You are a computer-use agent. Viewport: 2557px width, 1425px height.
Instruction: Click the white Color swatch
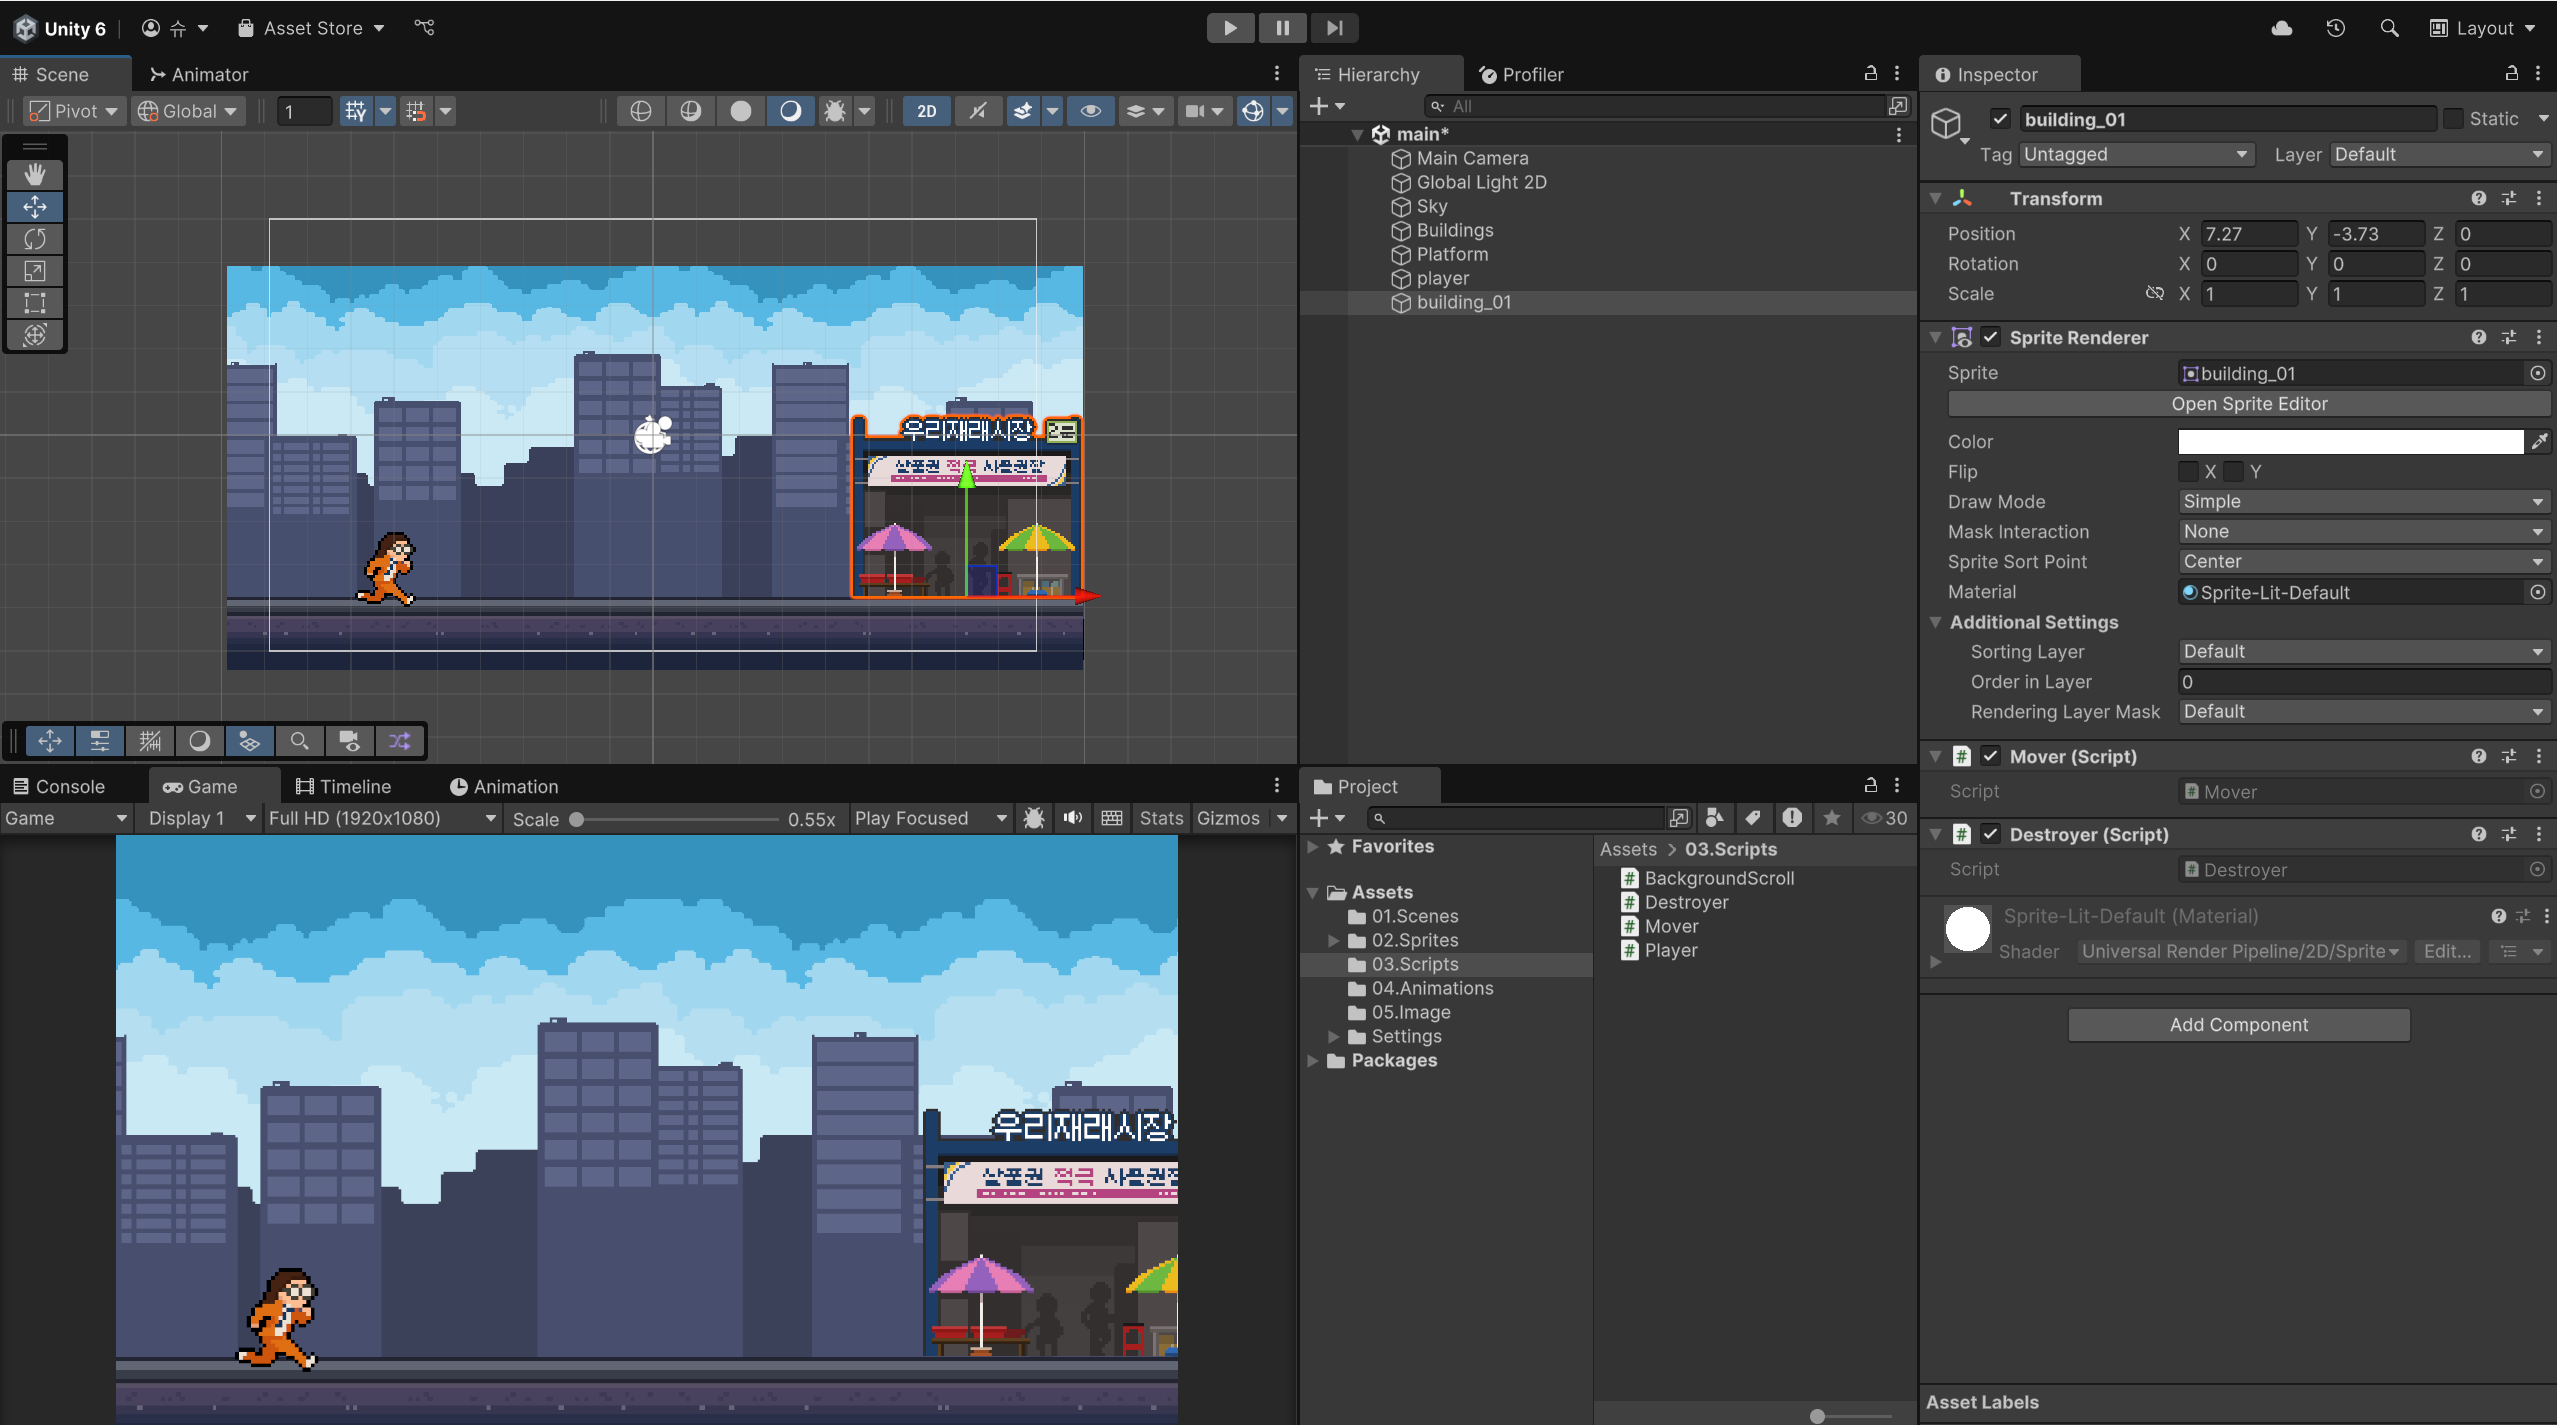tap(2350, 442)
